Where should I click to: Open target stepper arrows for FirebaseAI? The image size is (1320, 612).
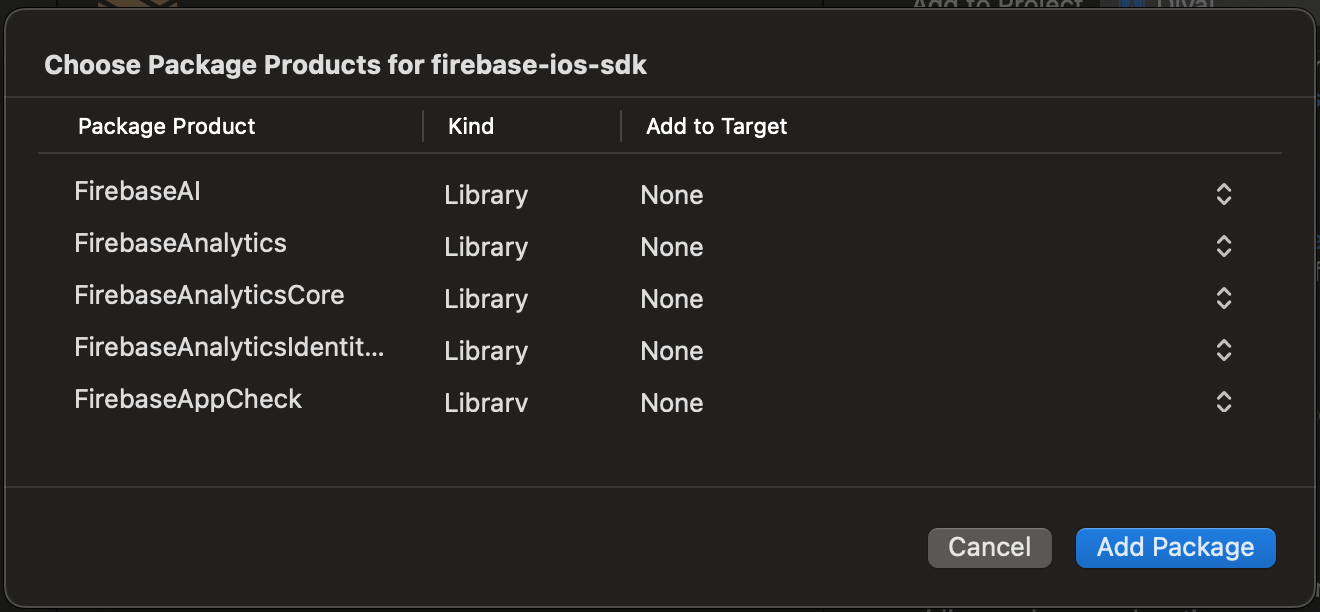(1223, 195)
